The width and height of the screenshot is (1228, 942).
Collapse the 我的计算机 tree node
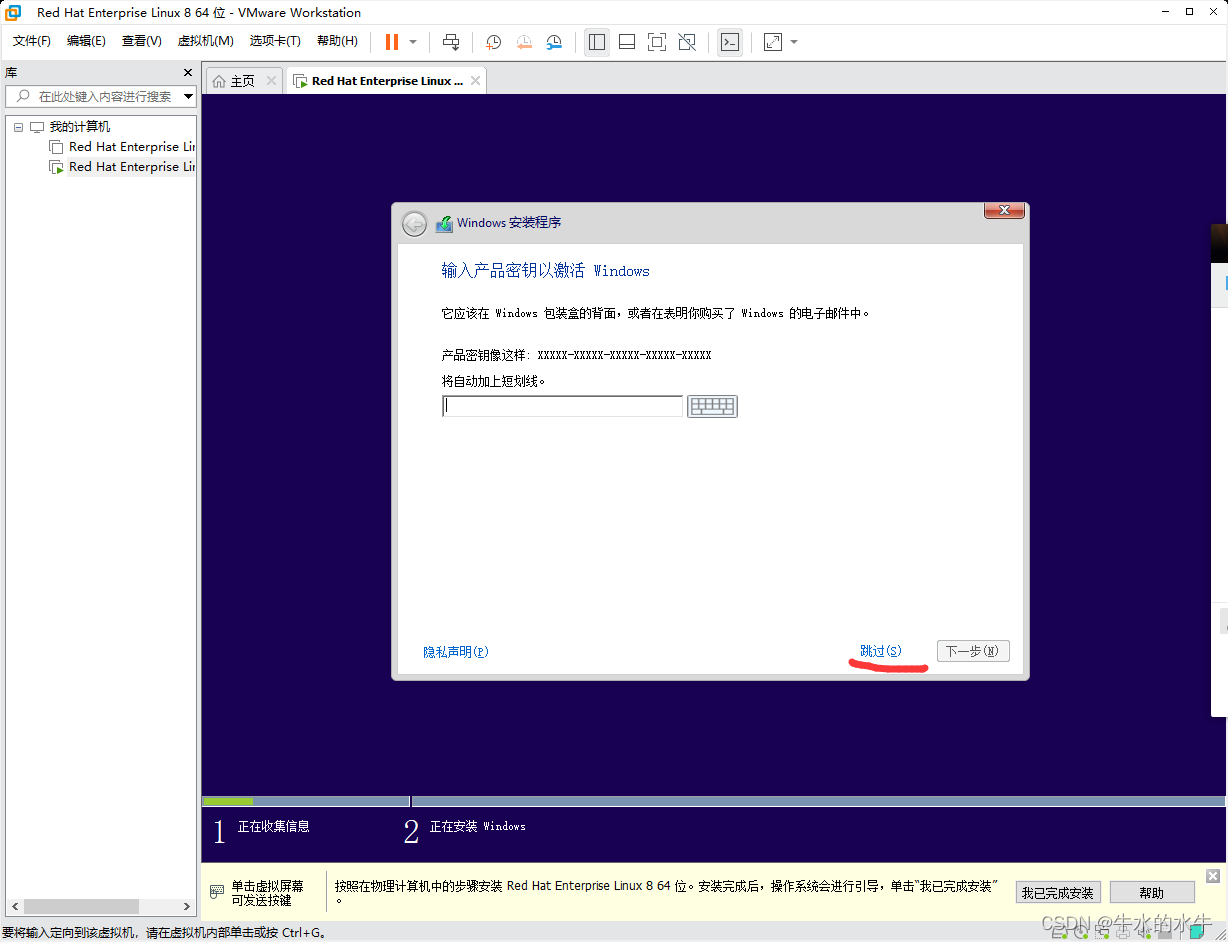(18, 127)
